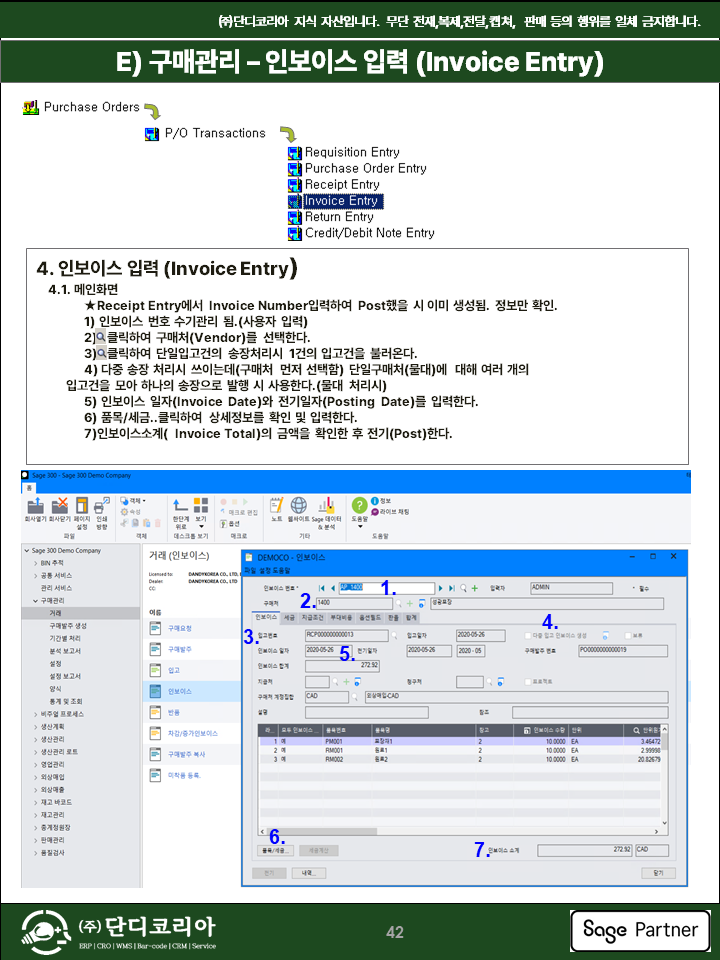Click finder magnifier beside 구매처 vendor field
The height and width of the screenshot is (960, 720).
(399, 604)
